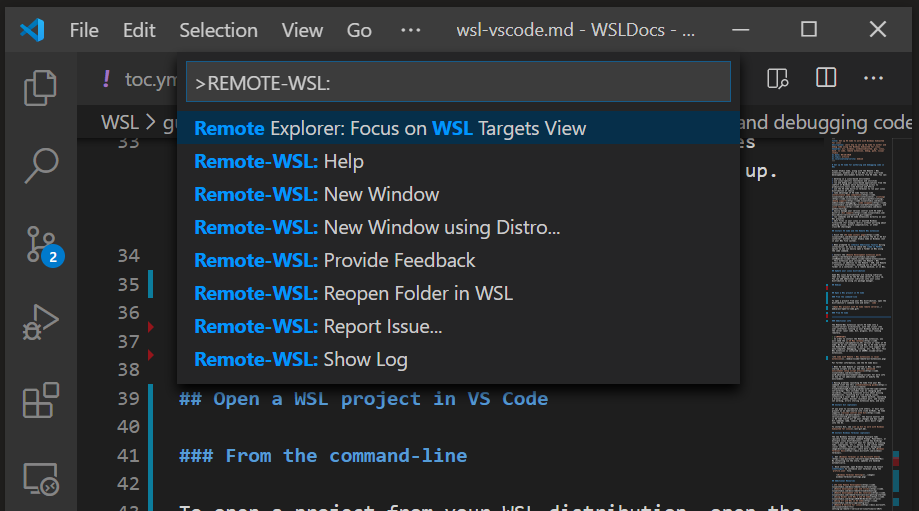Expand the editor's More Actions ellipsis
The width and height of the screenshot is (919, 511).
(873, 78)
